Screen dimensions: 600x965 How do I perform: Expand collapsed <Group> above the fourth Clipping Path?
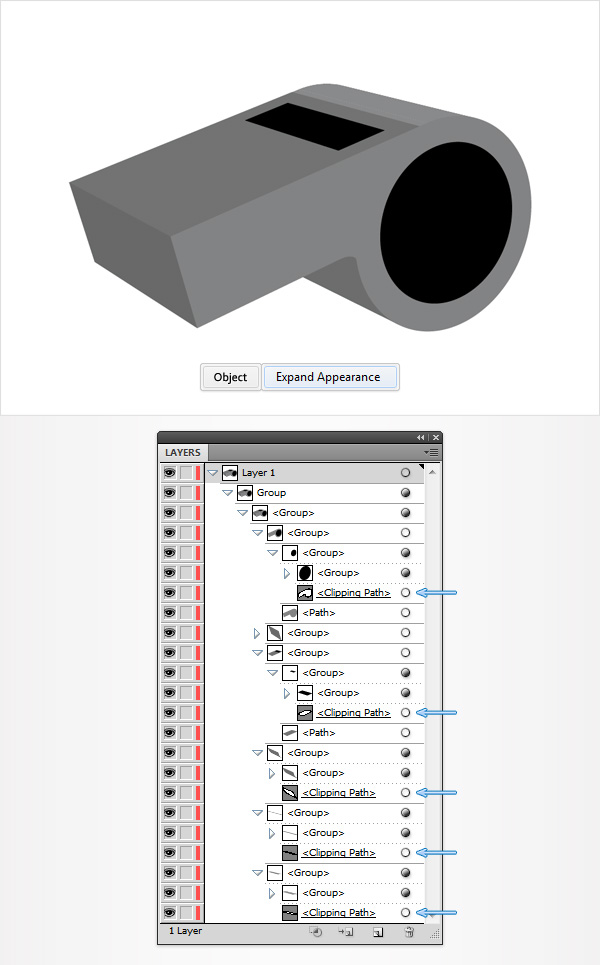pyautogui.click(x=272, y=833)
